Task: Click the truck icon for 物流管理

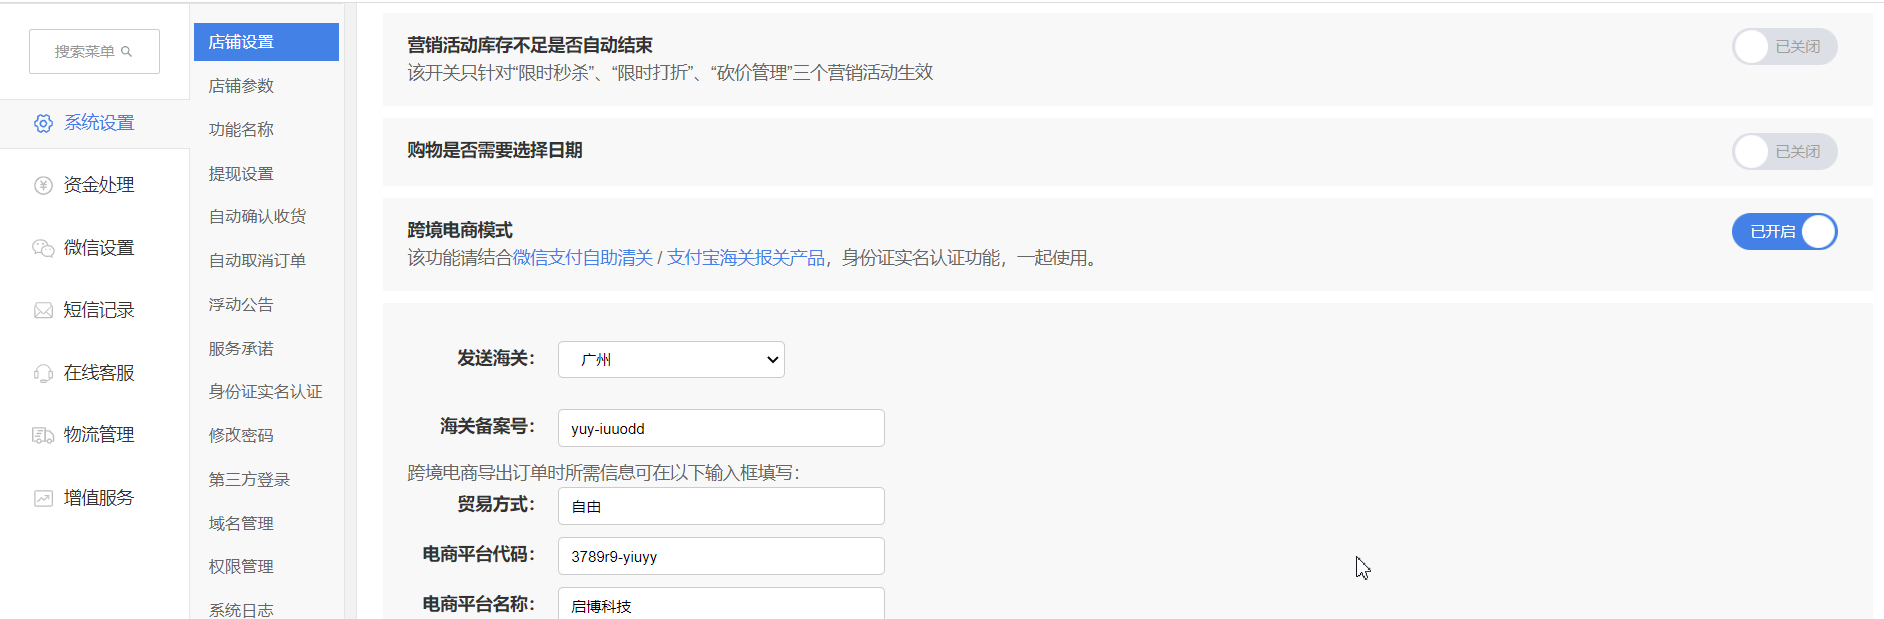Action: (x=43, y=435)
